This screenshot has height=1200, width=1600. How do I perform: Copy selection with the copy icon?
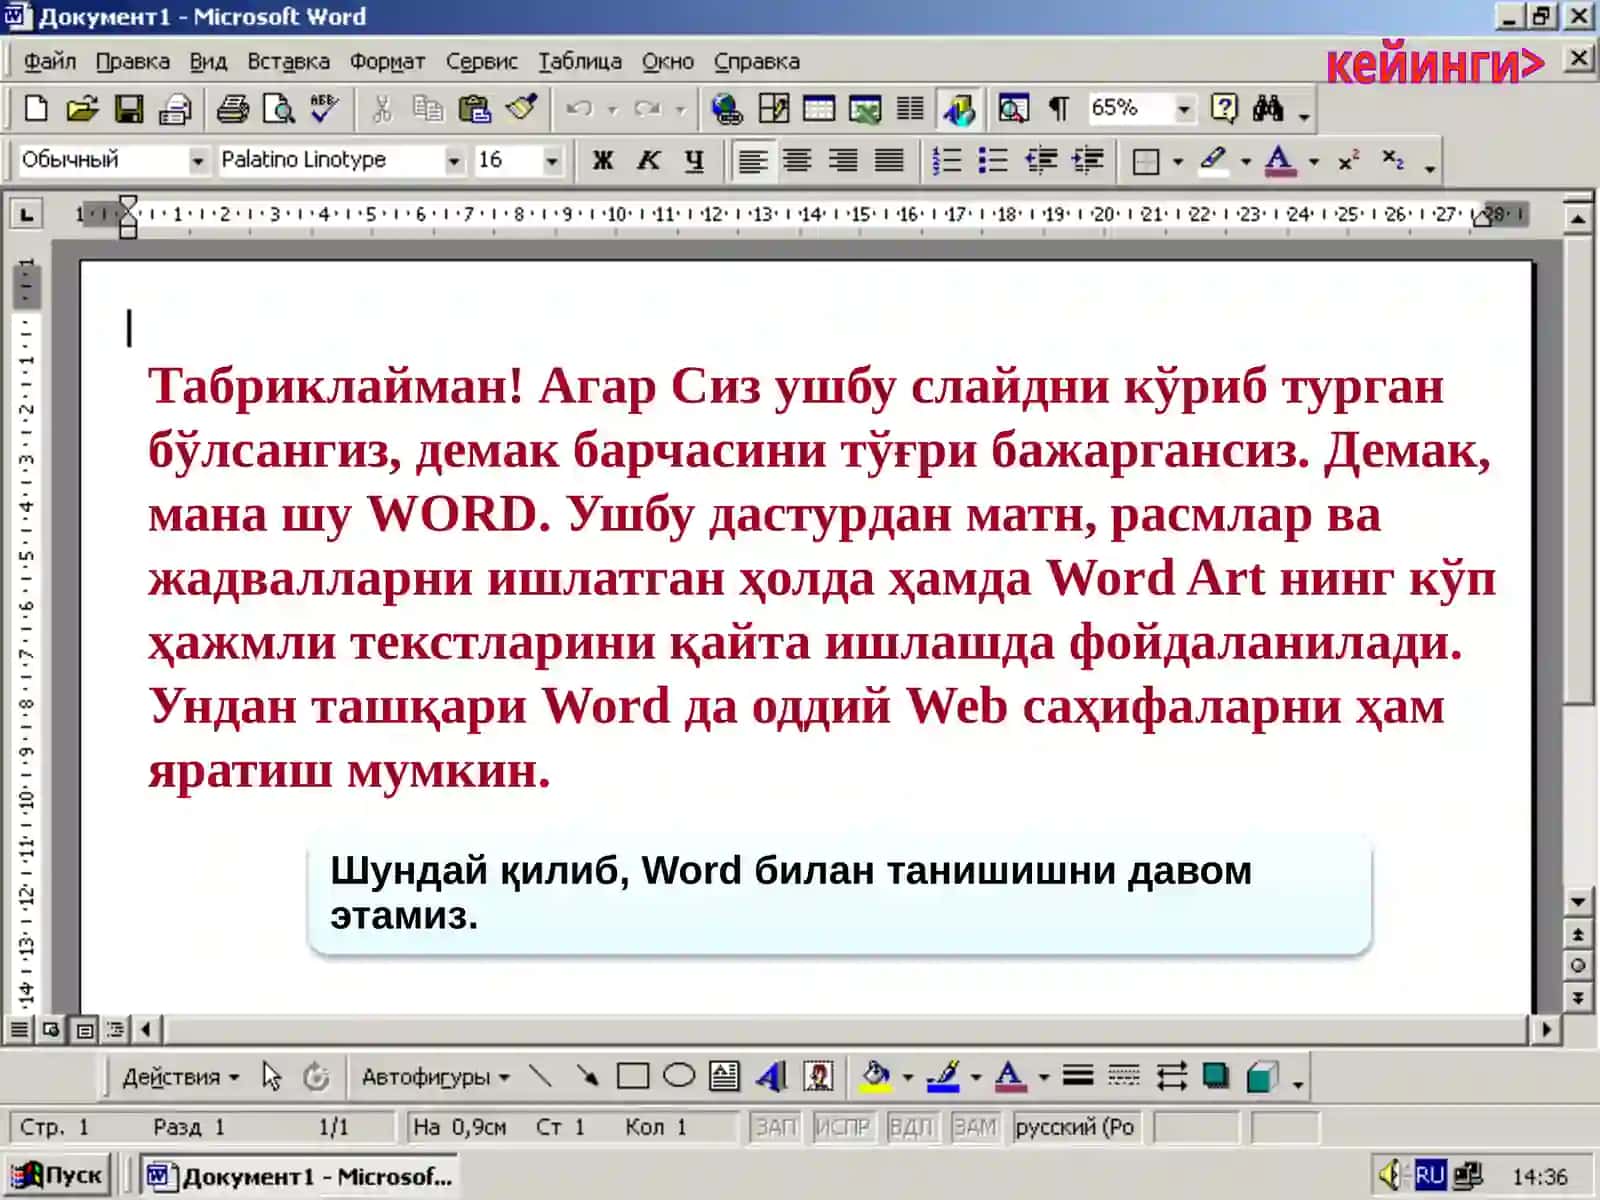coord(428,108)
